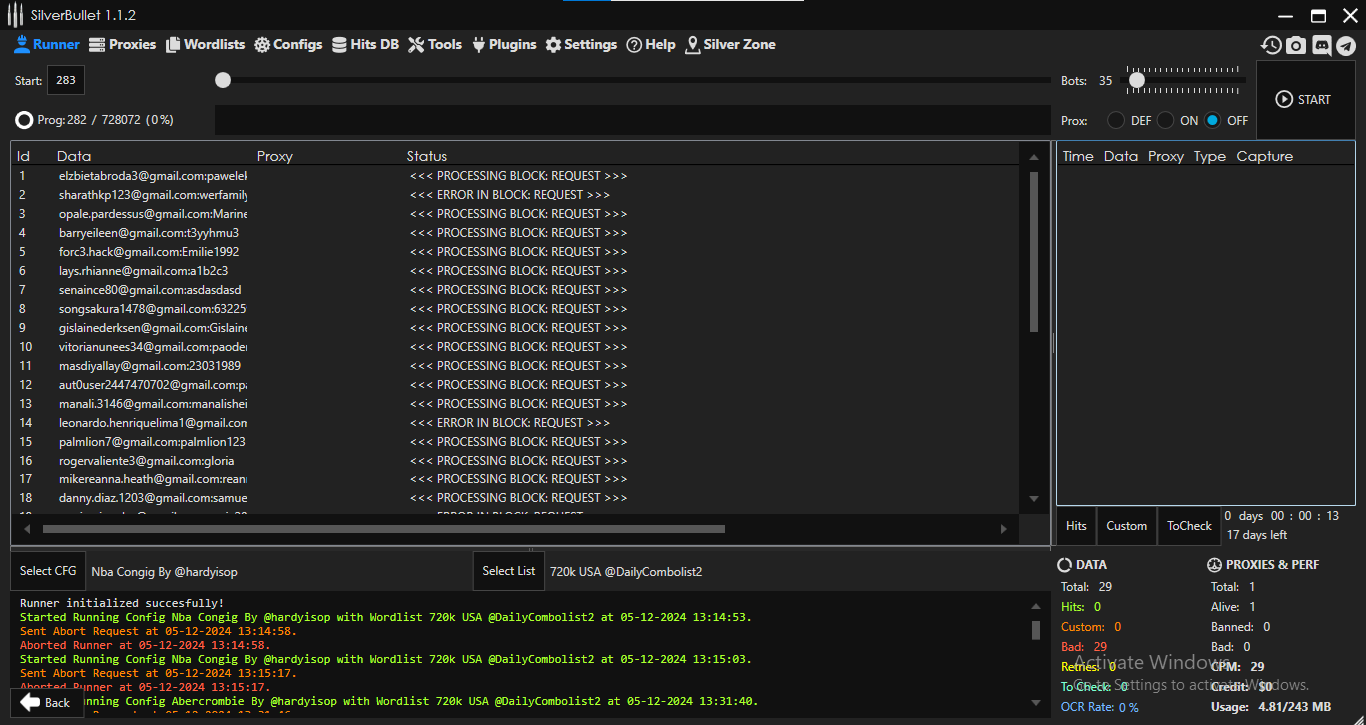Click the "Alive: 1" proxy statistic
Screen dimensions: 1366x725
tap(1233, 607)
